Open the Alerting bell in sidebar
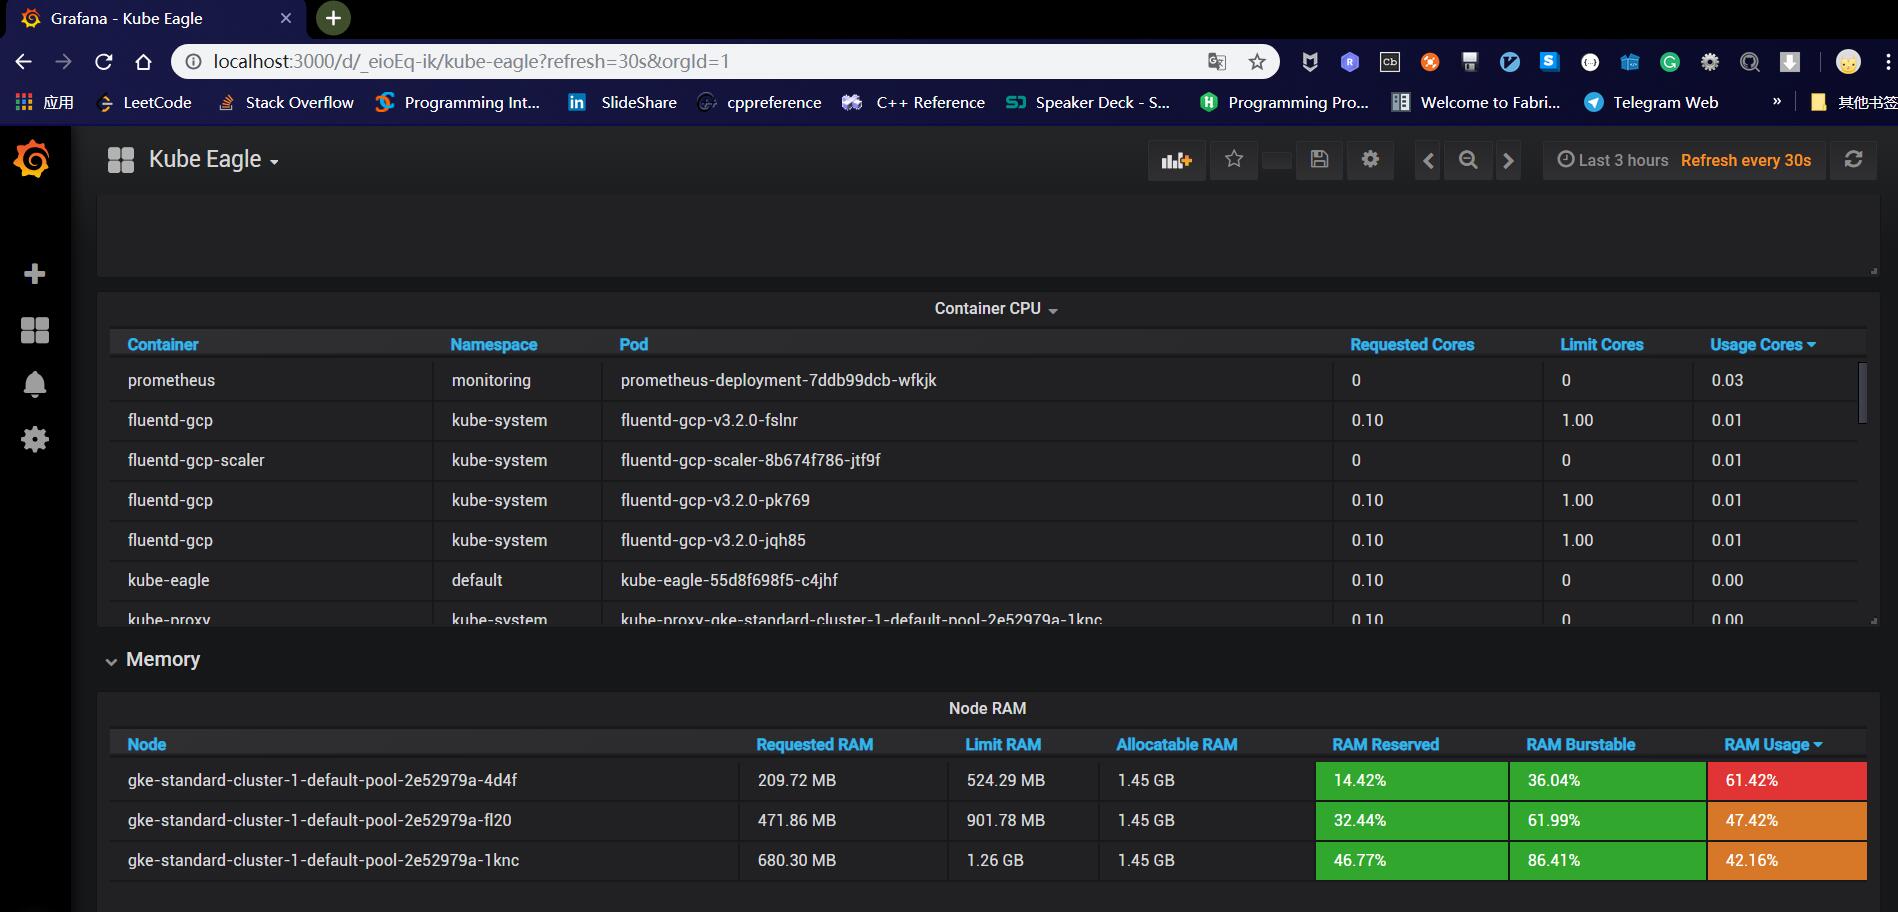Viewport: 1898px width, 912px height. coord(35,385)
